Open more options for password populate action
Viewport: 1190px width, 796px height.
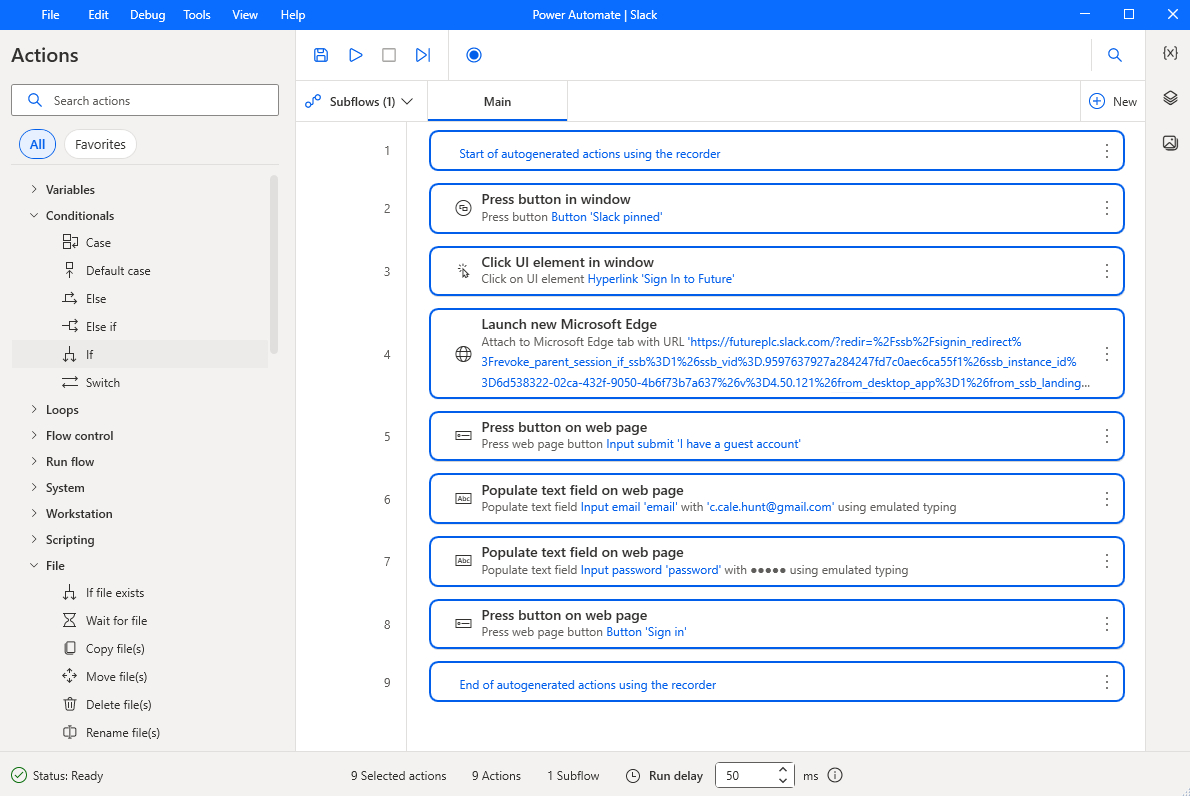click(1107, 561)
